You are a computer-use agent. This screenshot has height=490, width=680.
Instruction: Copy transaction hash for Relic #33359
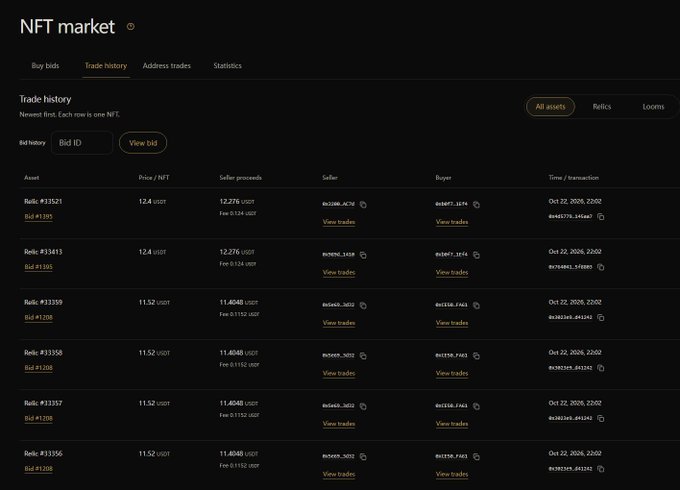[601, 317]
